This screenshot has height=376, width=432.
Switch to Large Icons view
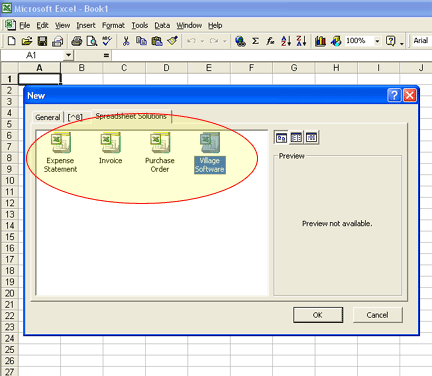pyautogui.click(x=281, y=137)
